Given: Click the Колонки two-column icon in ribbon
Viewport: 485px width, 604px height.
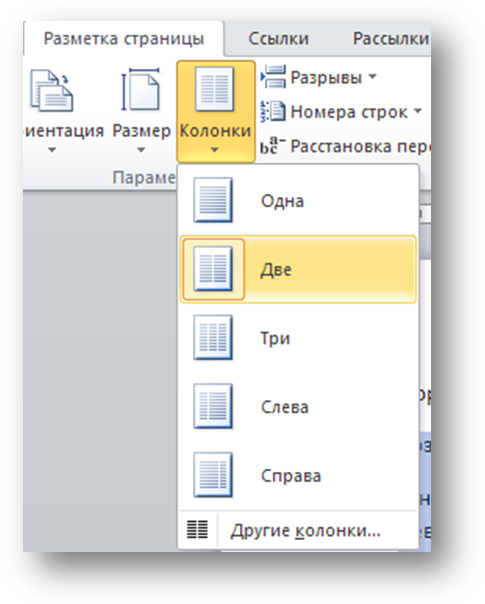Looking at the screenshot, I should [215, 89].
